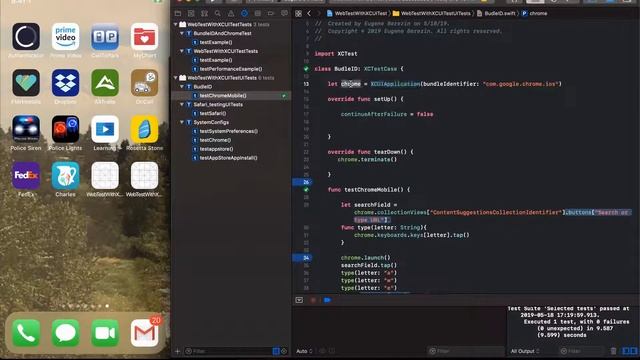Open the Find navigator magnifier icon
Screen dimensions: 640x360
coord(218,13)
